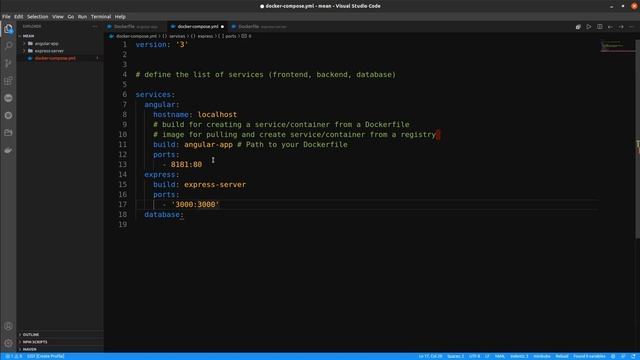
Task: Click 'Found 0 variables' in the status bar
Action: pos(589,356)
